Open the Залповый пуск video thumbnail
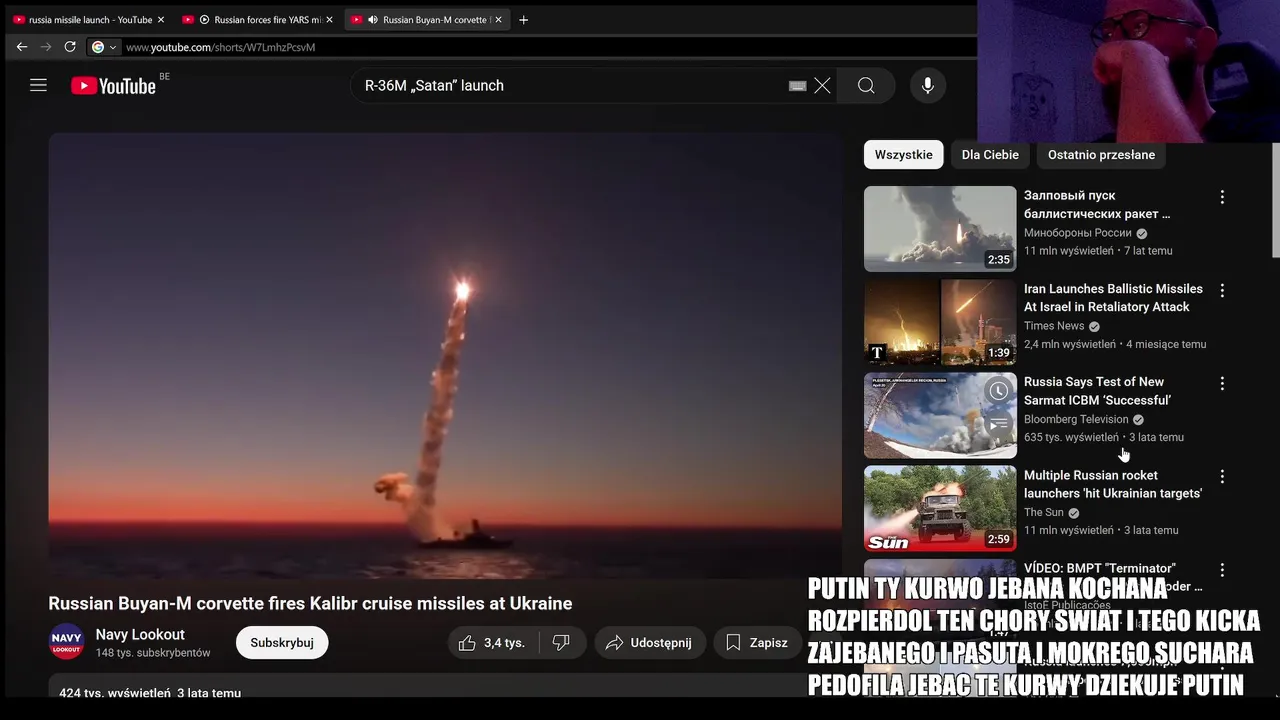 [x=940, y=229]
